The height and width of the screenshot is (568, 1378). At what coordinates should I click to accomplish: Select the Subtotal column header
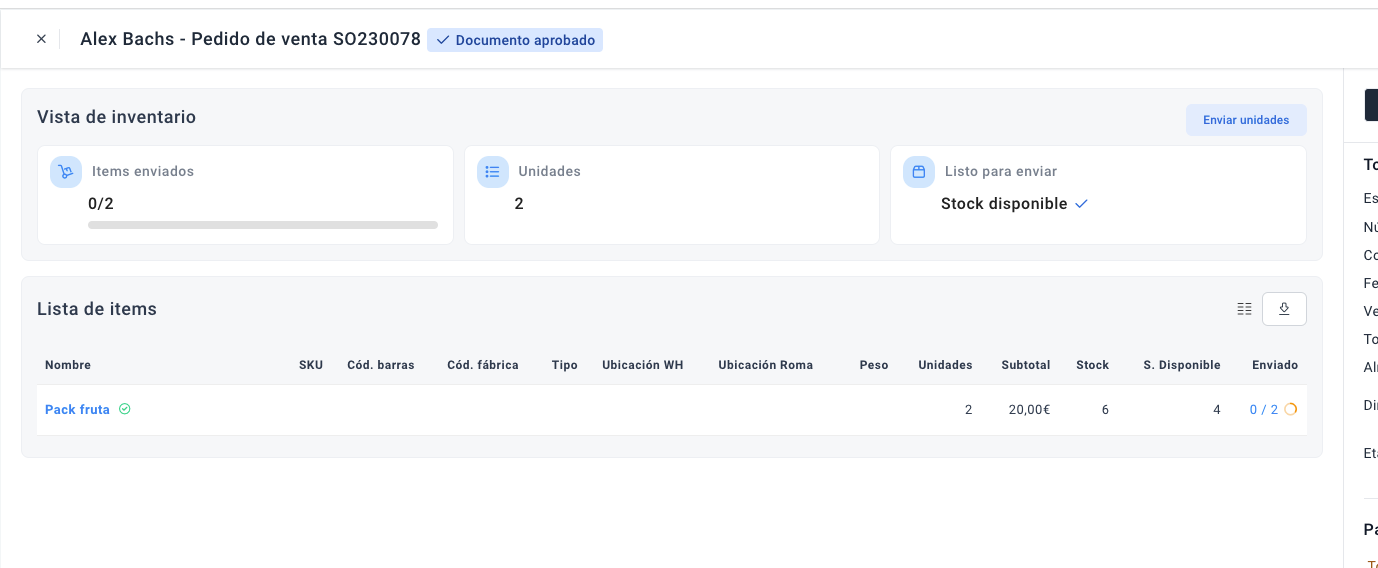point(1025,365)
